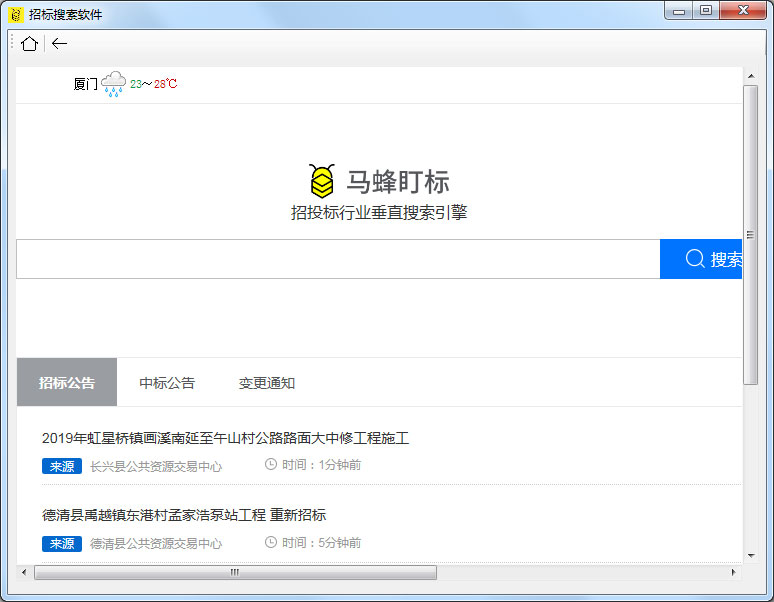Click time label 时间：5分钟前
The width and height of the screenshot is (774, 602).
tap(321, 542)
